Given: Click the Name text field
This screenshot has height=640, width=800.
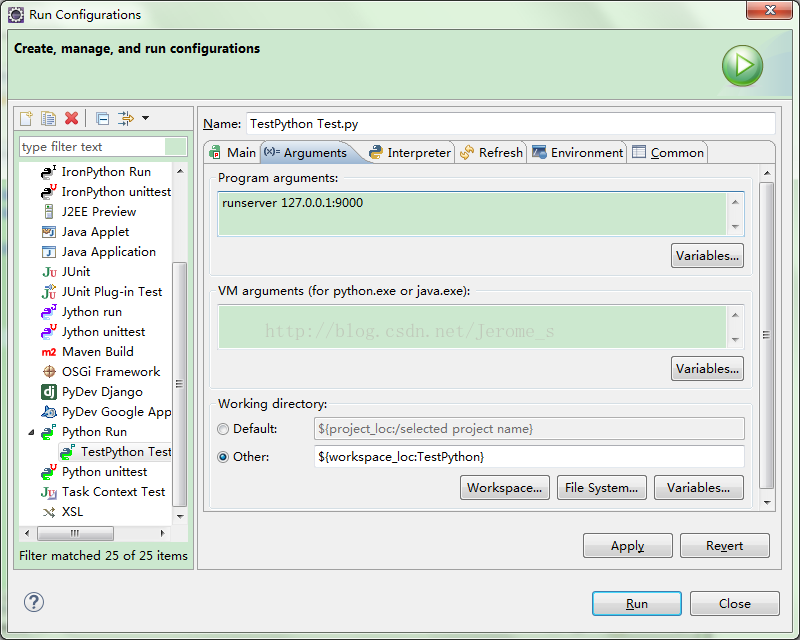Looking at the screenshot, I should point(510,124).
